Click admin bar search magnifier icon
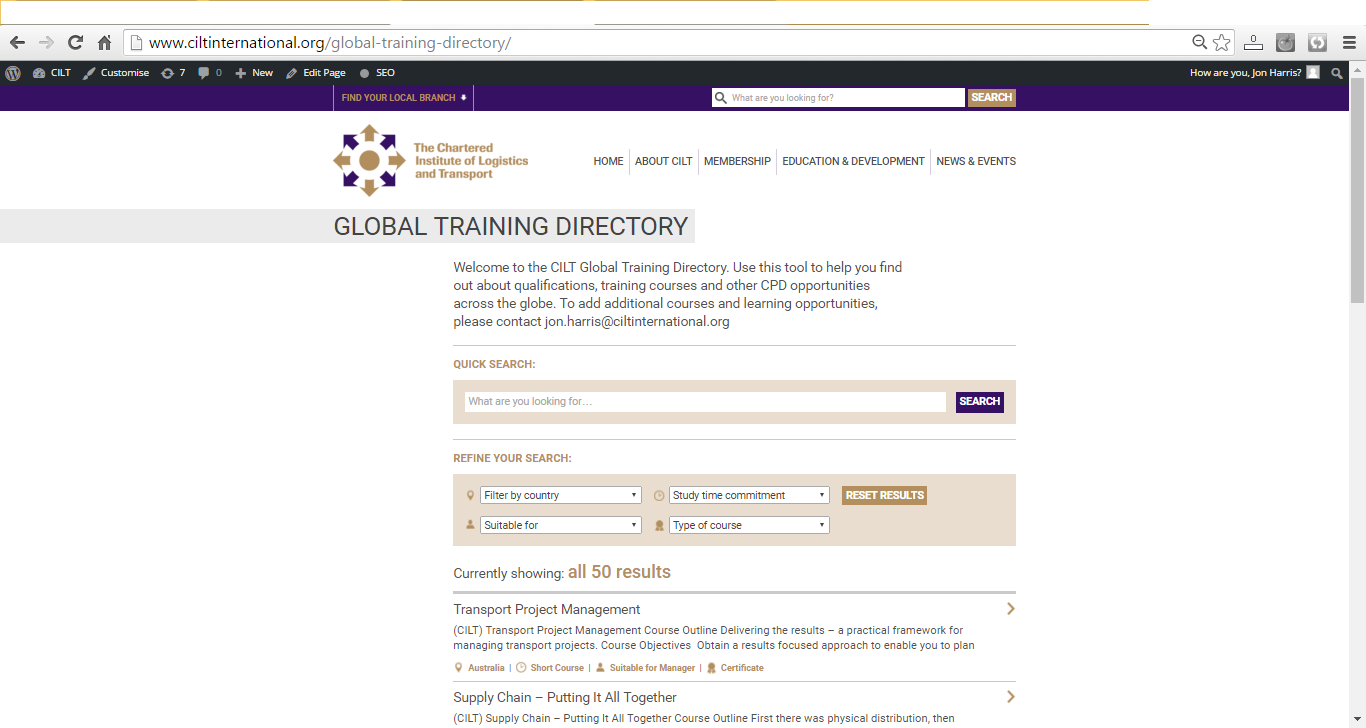The image size is (1366, 728). click(1337, 73)
